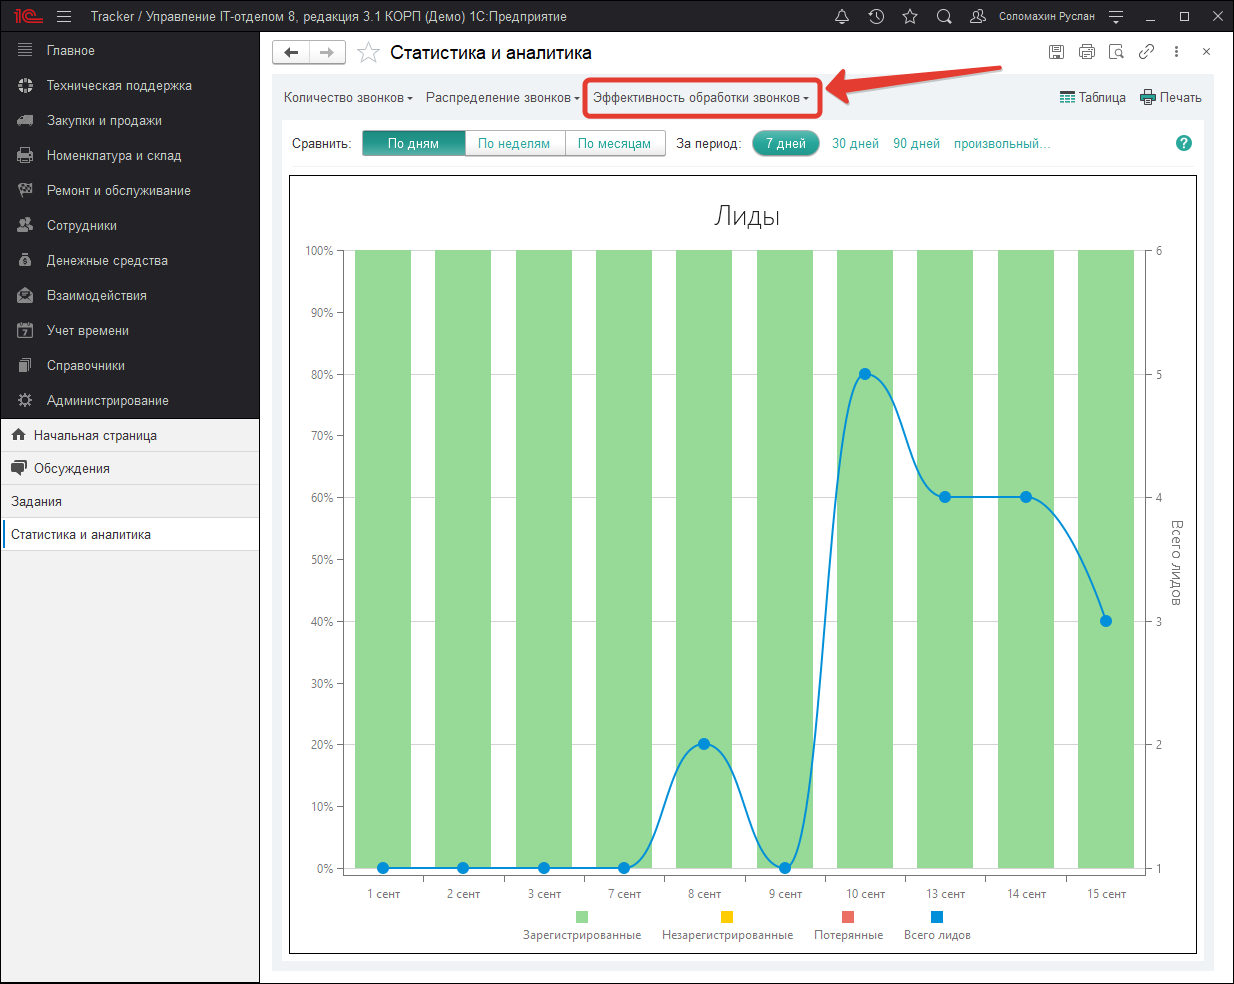Open Эффективность обработки звонков dropdown
This screenshot has height=984, width=1234.
(x=701, y=97)
